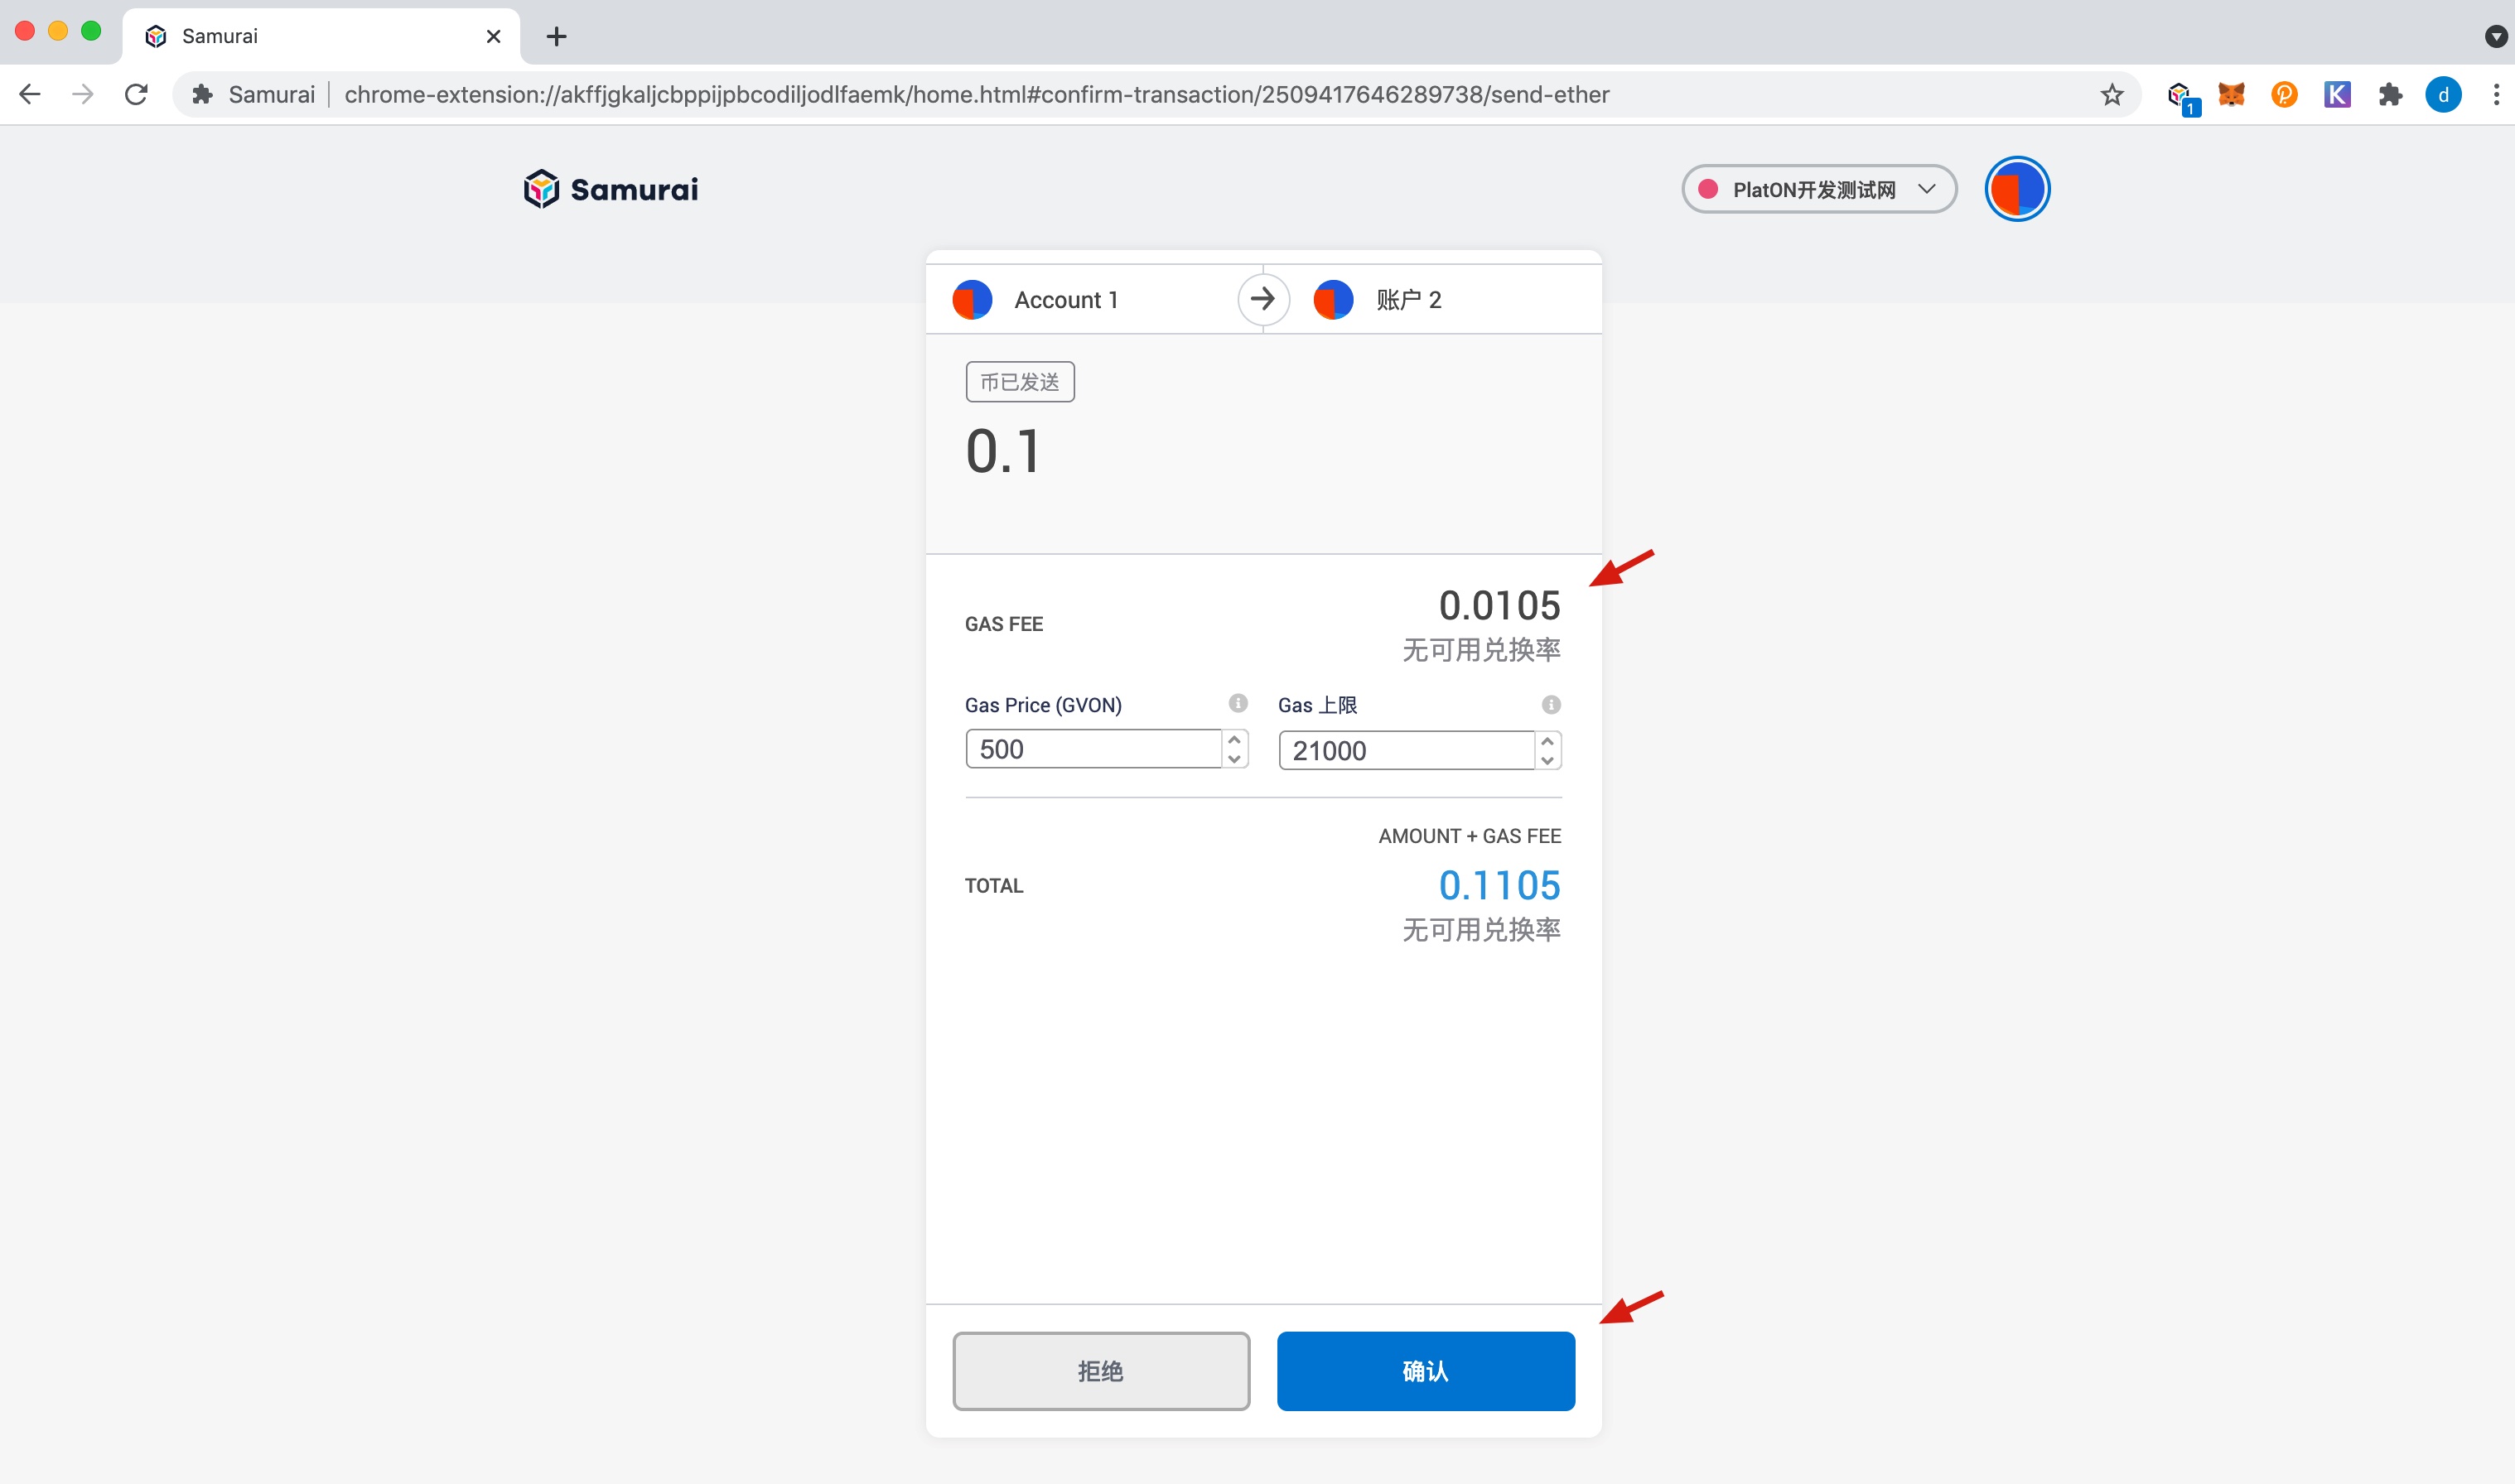Click the GAS FEE label
Image resolution: width=2515 pixels, height=1484 pixels.
pyautogui.click(x=1004, y=624)
